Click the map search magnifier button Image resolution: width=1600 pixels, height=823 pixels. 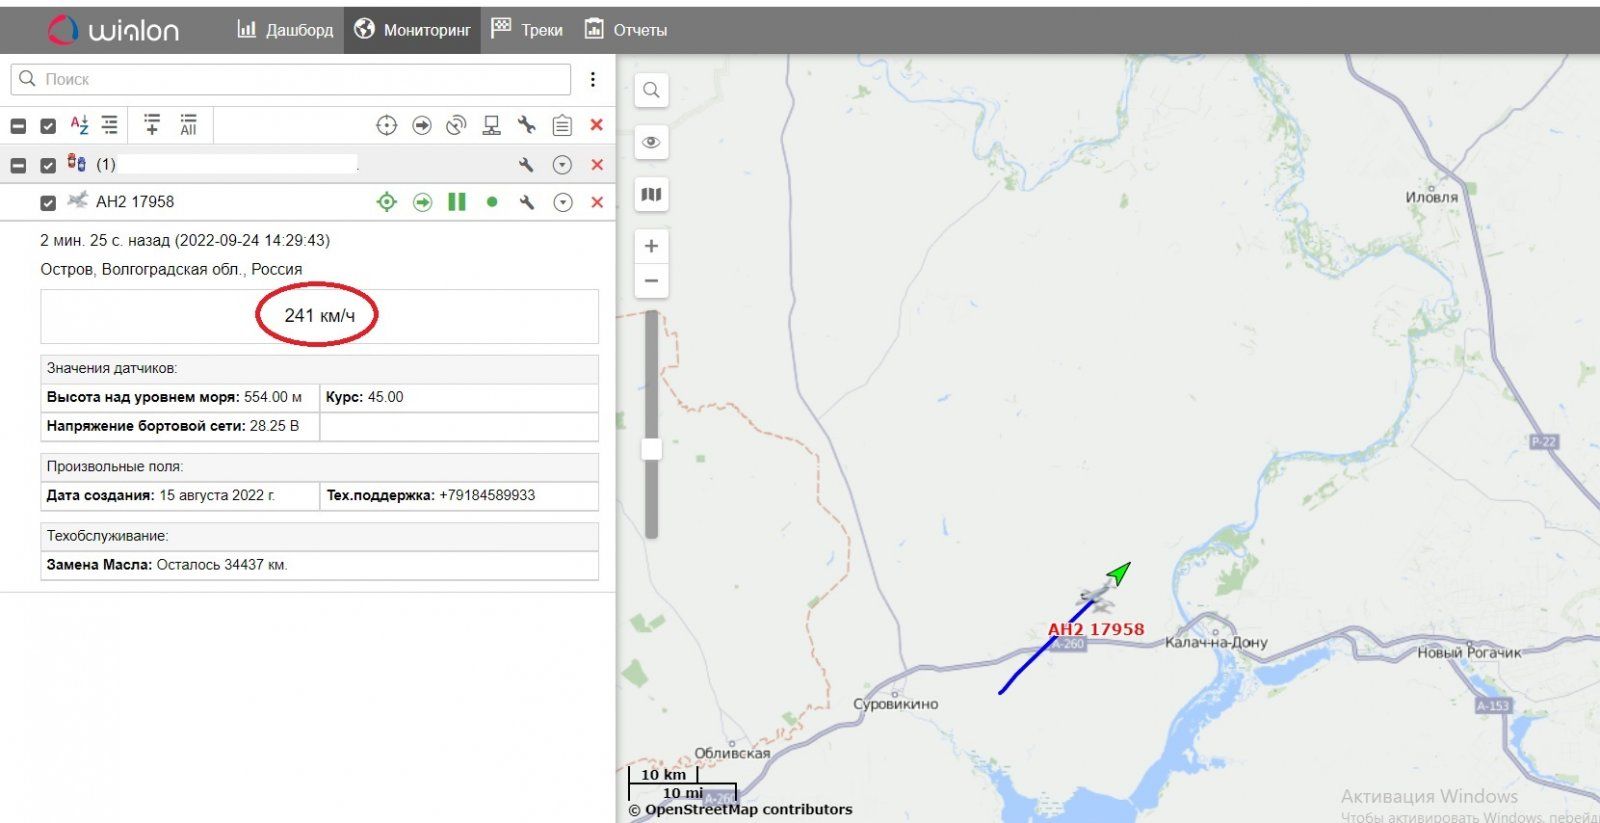coord(651,90)
